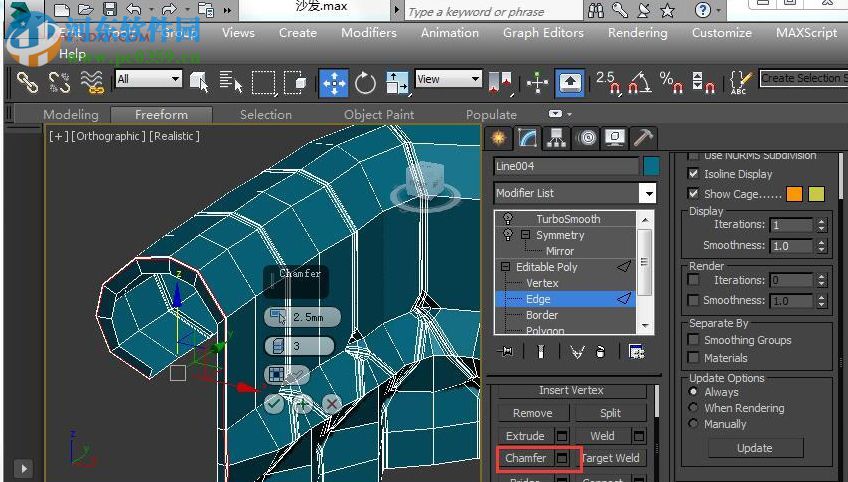Viewport: 848px width, 482px height.
Task: Switch to the Display command panel tab
Action: click(615, 138)
